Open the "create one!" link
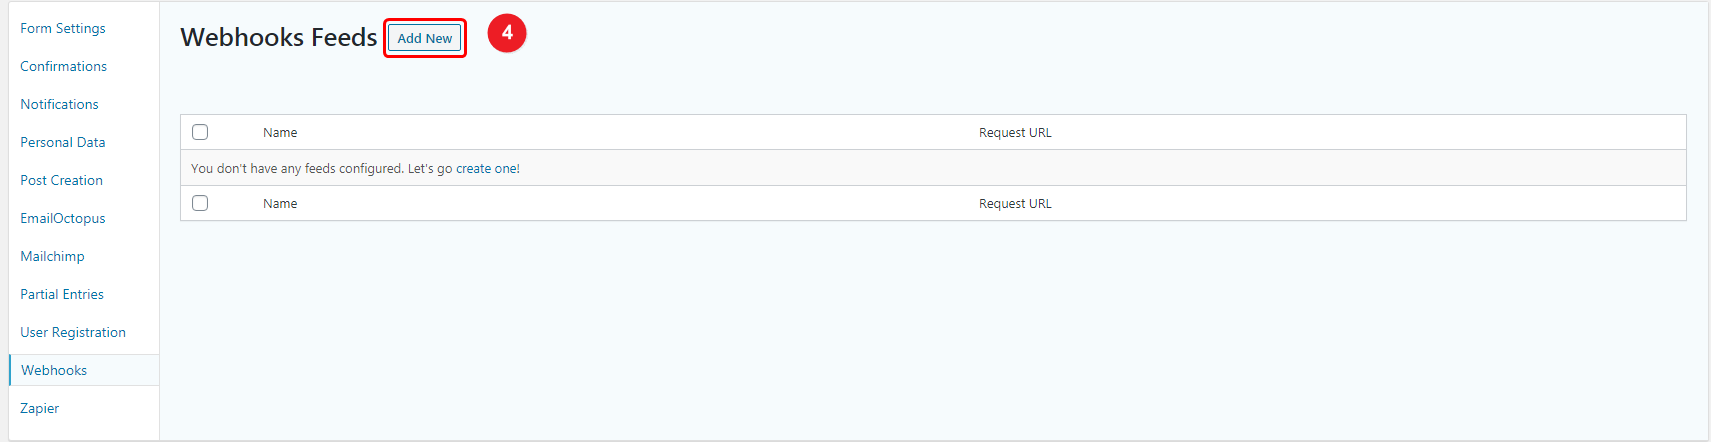The image size is (1711, 442). click(488, 168)
